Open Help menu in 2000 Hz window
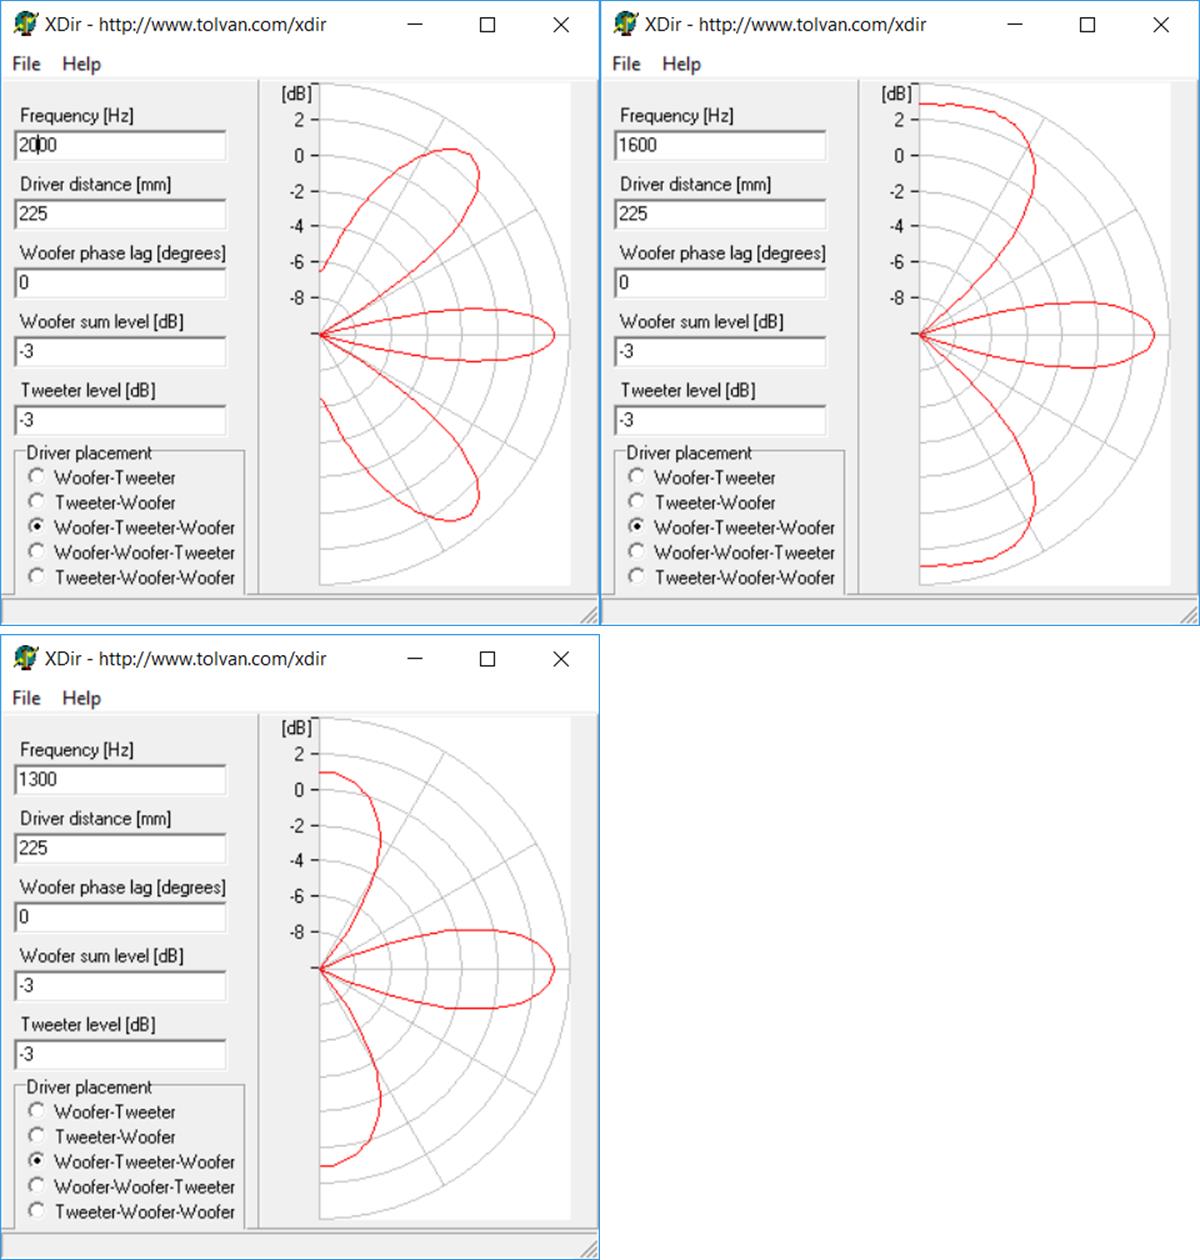Screen dimensions: 1200x1260 [81, 64]
